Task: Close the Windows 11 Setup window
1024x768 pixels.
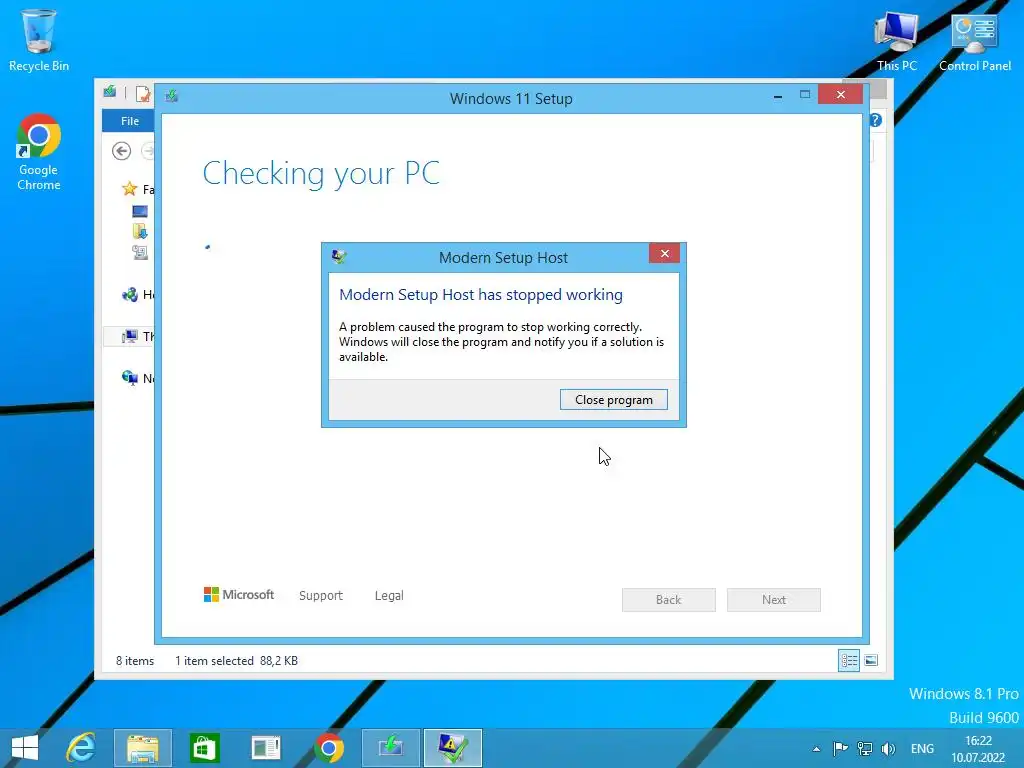Action: tap(840, 95)
